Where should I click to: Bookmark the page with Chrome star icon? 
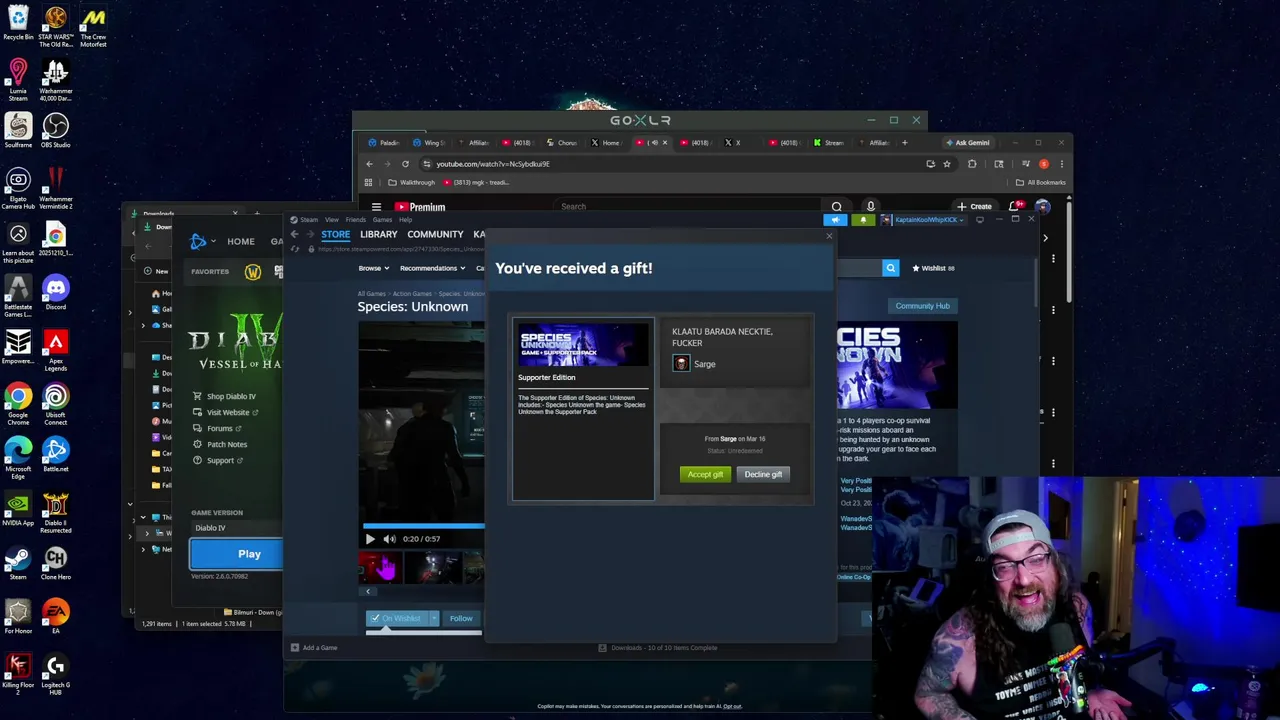coord(946,164)
